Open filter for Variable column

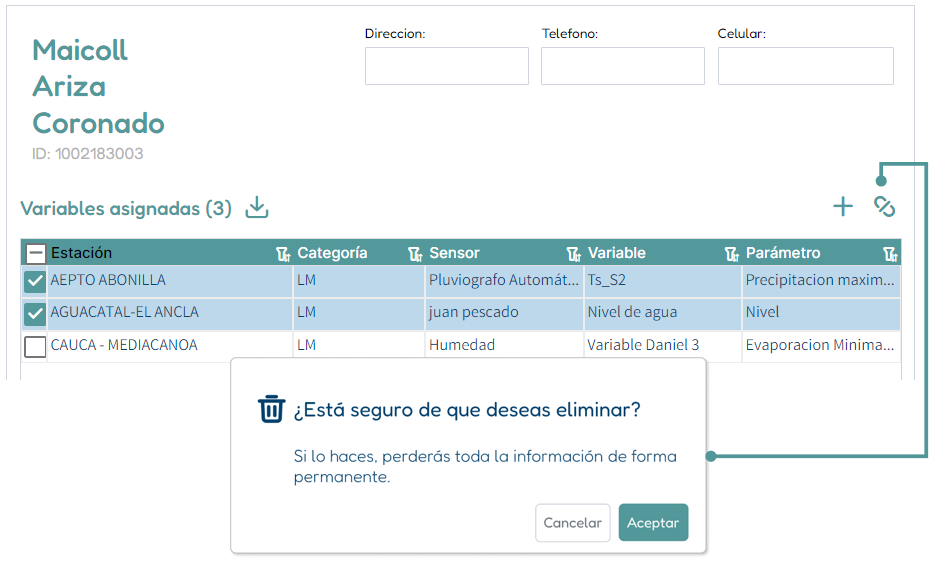[x=732, y=254]
